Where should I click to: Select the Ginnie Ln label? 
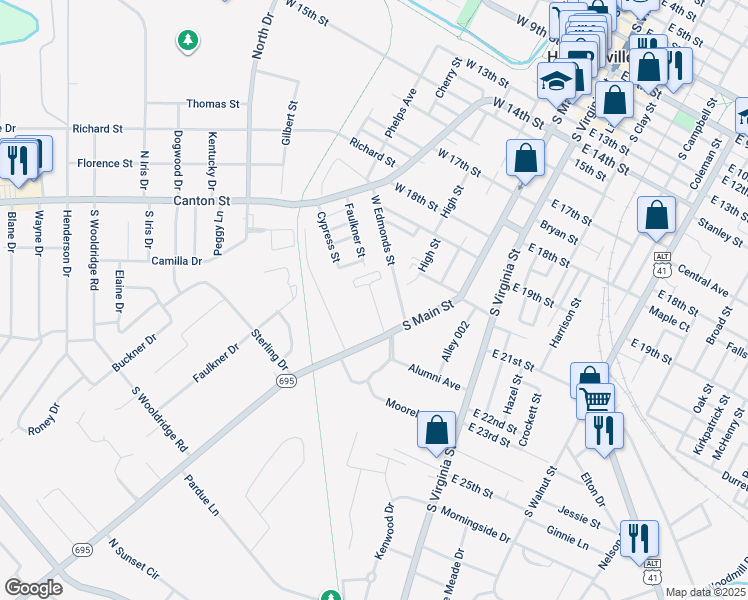pos(567,537)
